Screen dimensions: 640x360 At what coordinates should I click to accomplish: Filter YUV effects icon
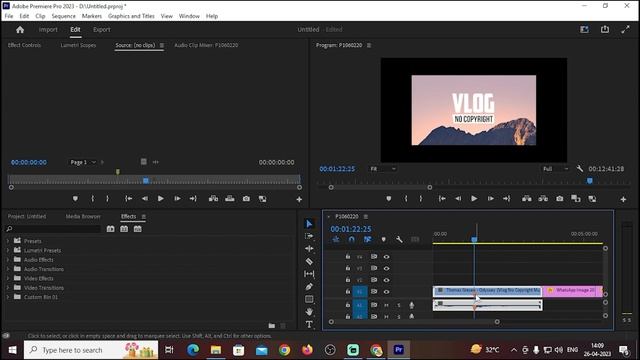tap(138, 229)
